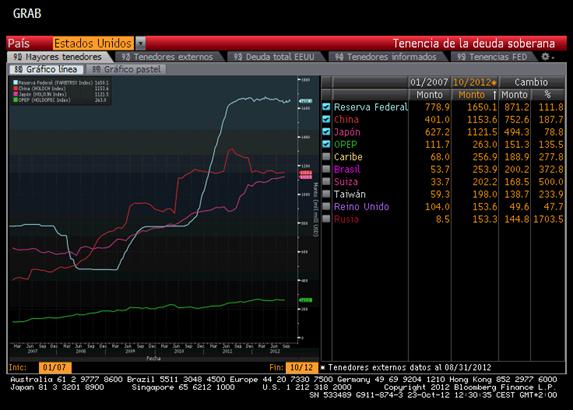Expand the Estados Unidos country dropdown arrow
This screenshot has width=573, height=410.
[140, 43]
